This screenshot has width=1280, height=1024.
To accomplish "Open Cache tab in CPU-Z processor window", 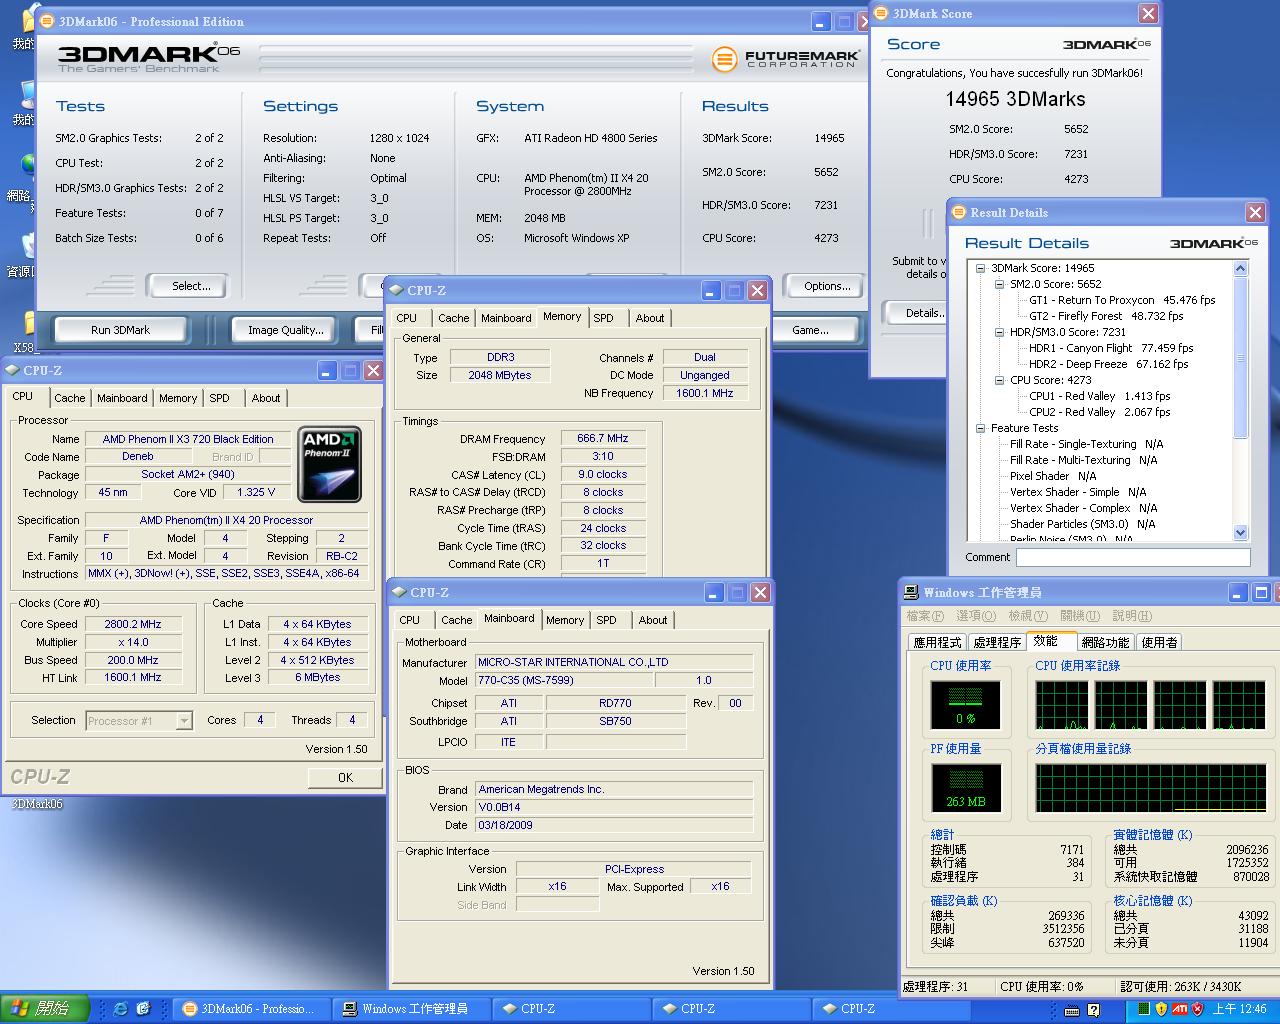I will pos(70,398).
